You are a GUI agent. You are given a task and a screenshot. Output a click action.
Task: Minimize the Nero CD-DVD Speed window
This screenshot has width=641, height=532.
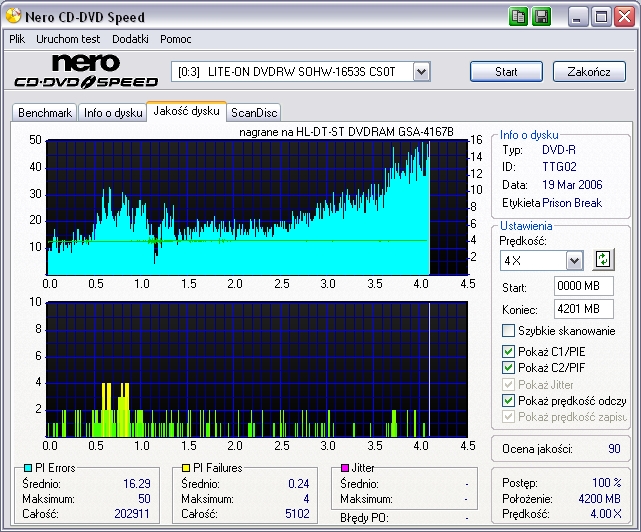point(578,17)
